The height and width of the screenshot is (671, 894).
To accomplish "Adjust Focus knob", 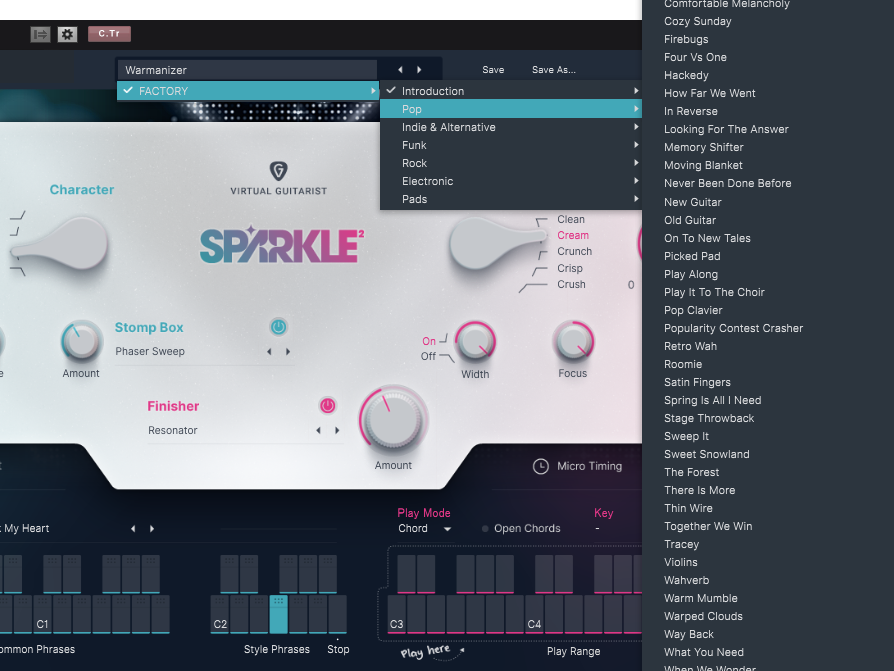I will pyautogui.click(x=573, y=341).
